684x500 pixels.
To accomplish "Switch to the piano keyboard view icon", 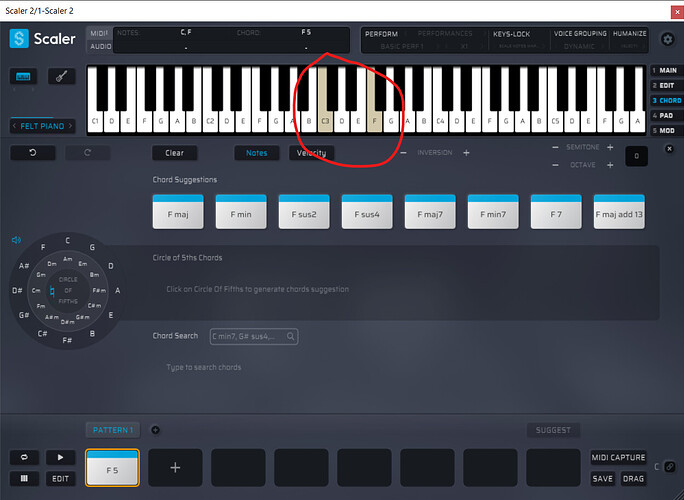I will 23,77.
